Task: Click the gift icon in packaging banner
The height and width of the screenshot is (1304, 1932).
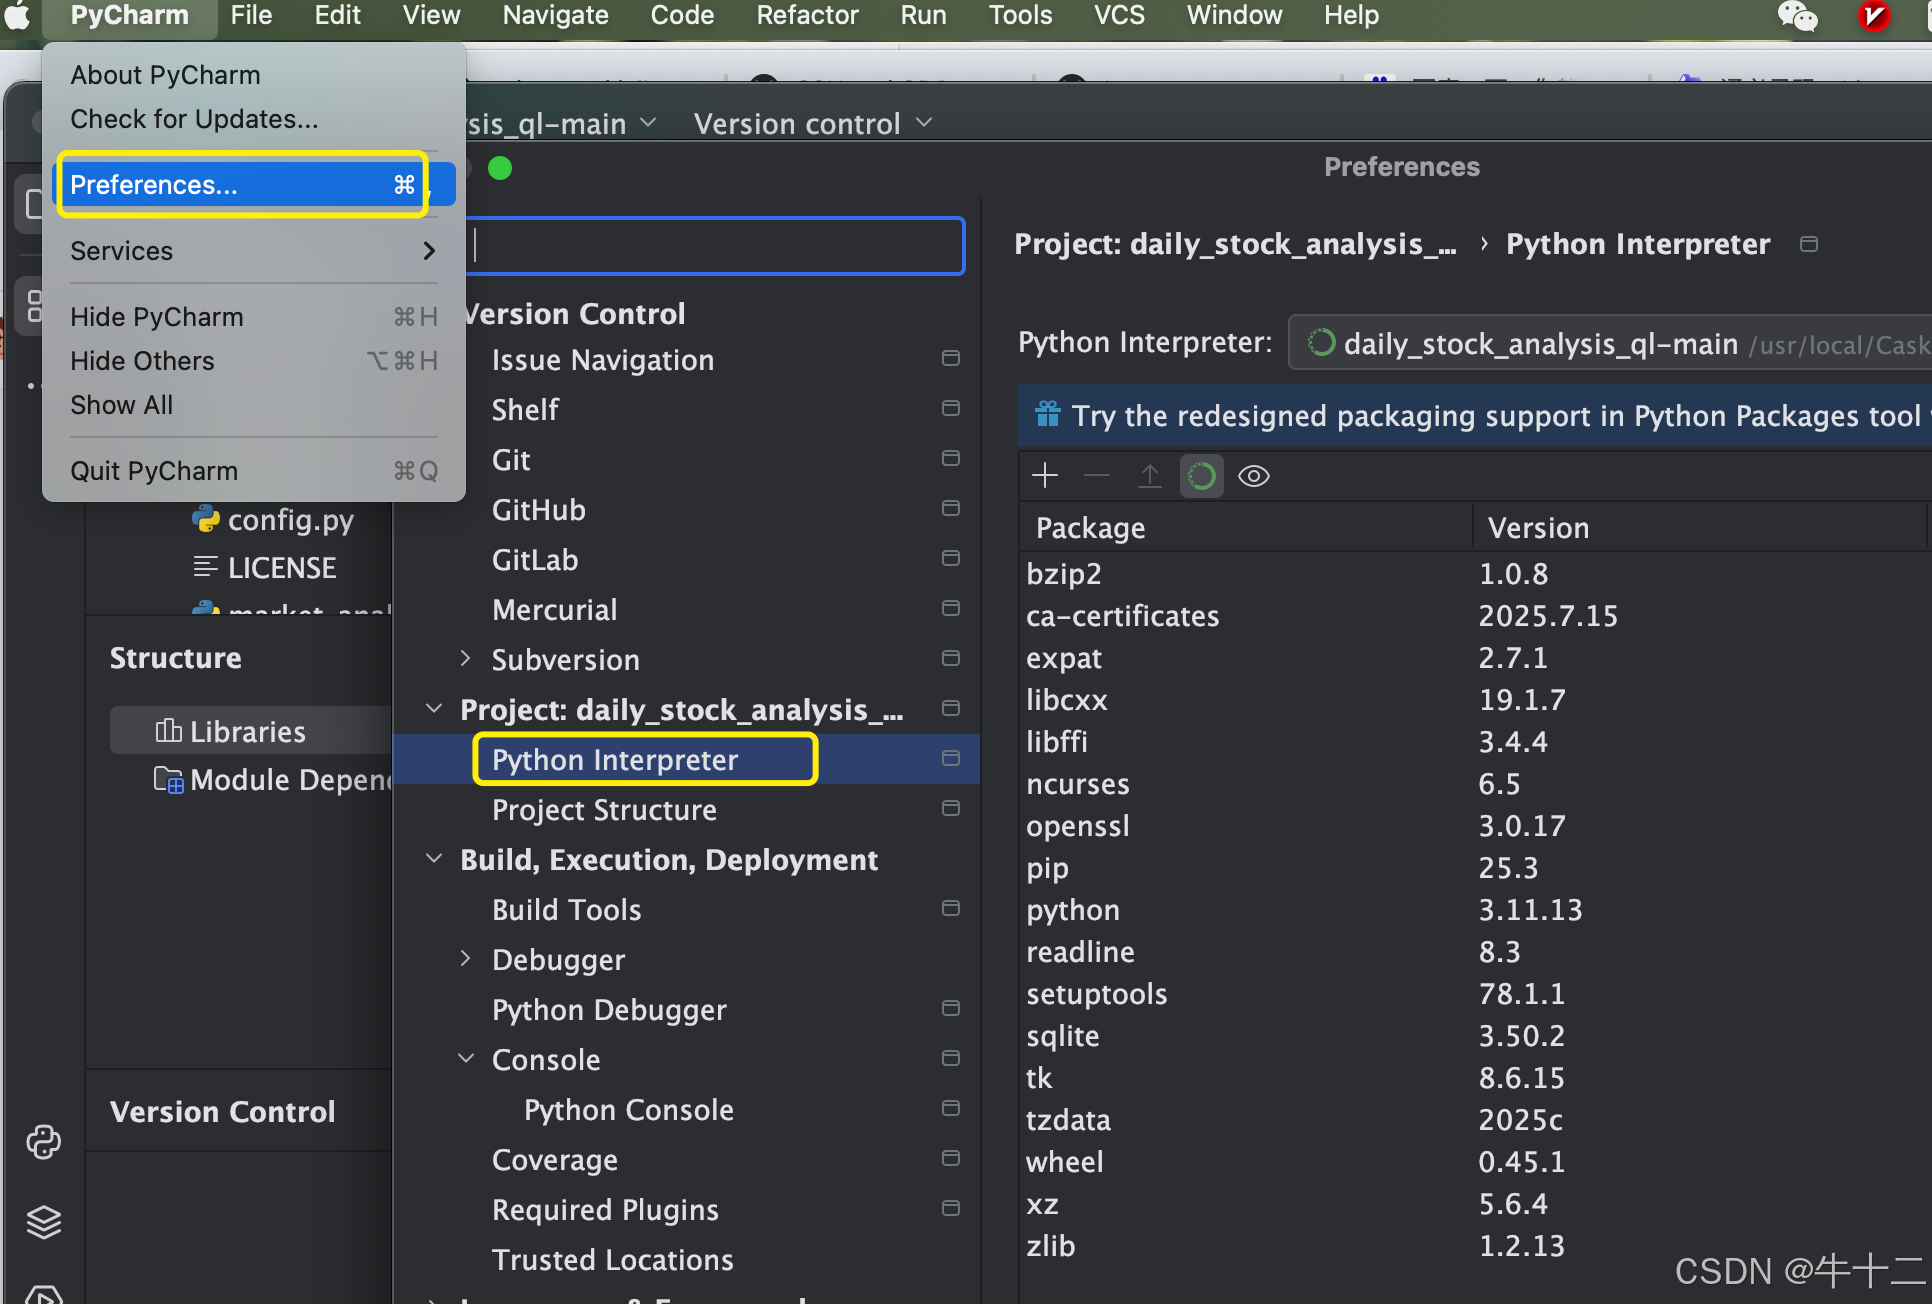Action: click(1047, 415)
